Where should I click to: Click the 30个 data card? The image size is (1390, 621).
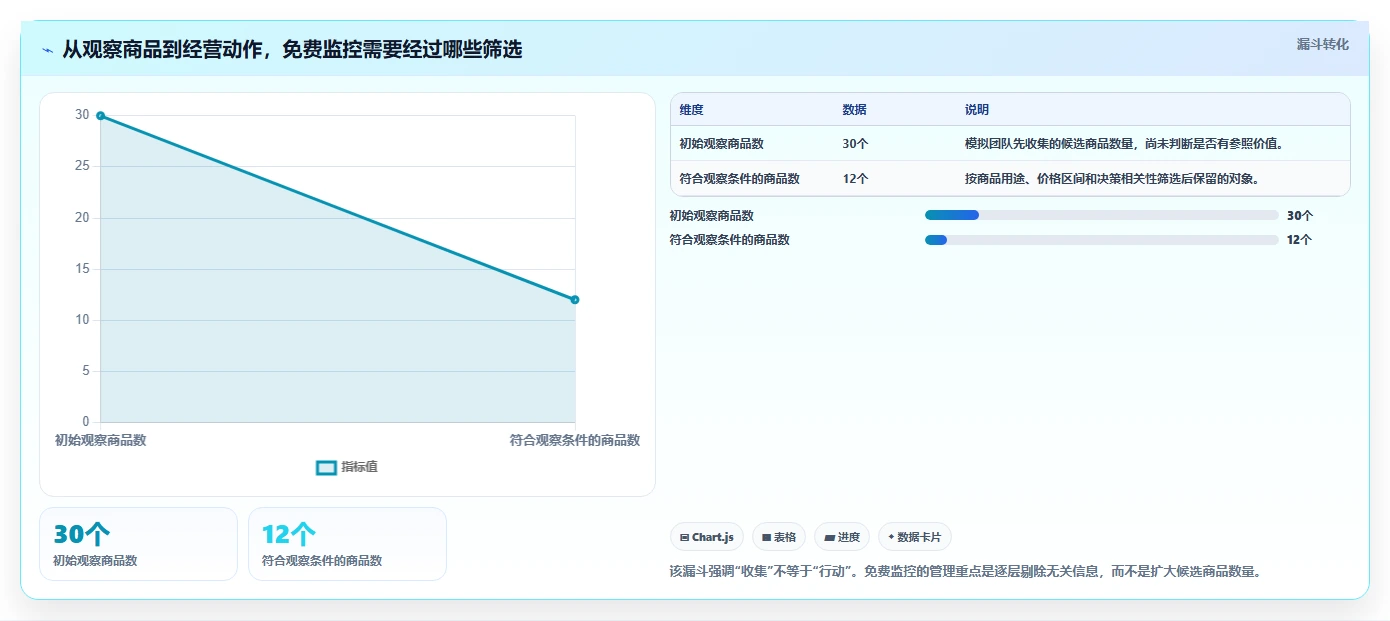point(138,544)
